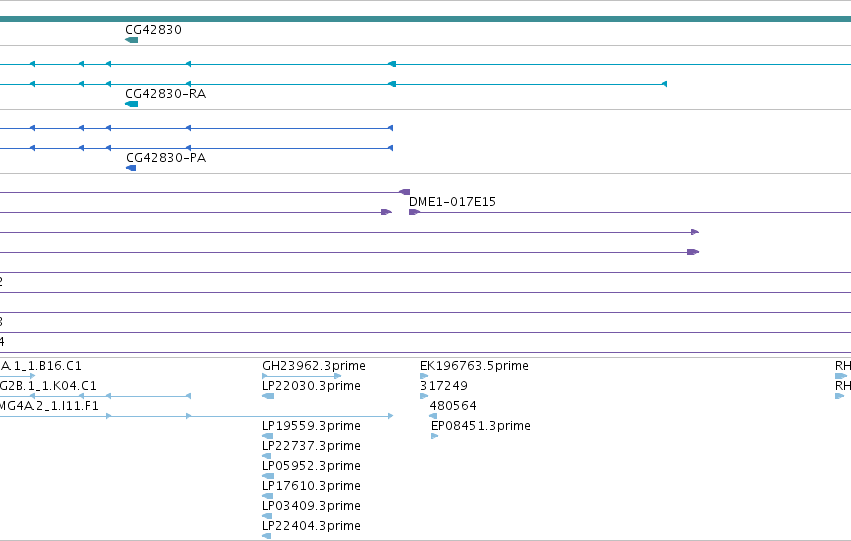
Task: Click the thick teal chromosome bar at top
Action: (426, 19)
